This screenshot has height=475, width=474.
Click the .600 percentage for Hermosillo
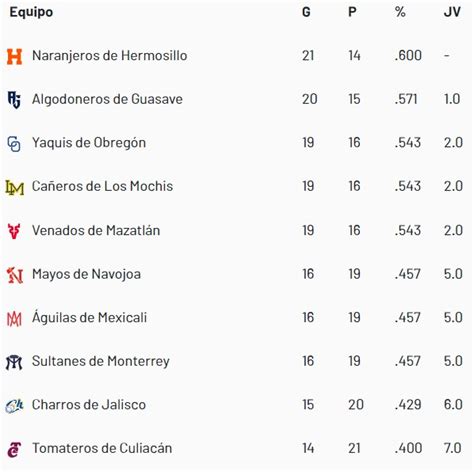coord(408,56)
